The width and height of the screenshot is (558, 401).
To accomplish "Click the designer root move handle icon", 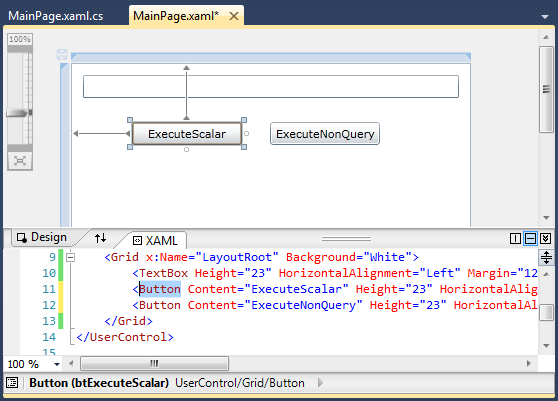I will coord(62,54).
